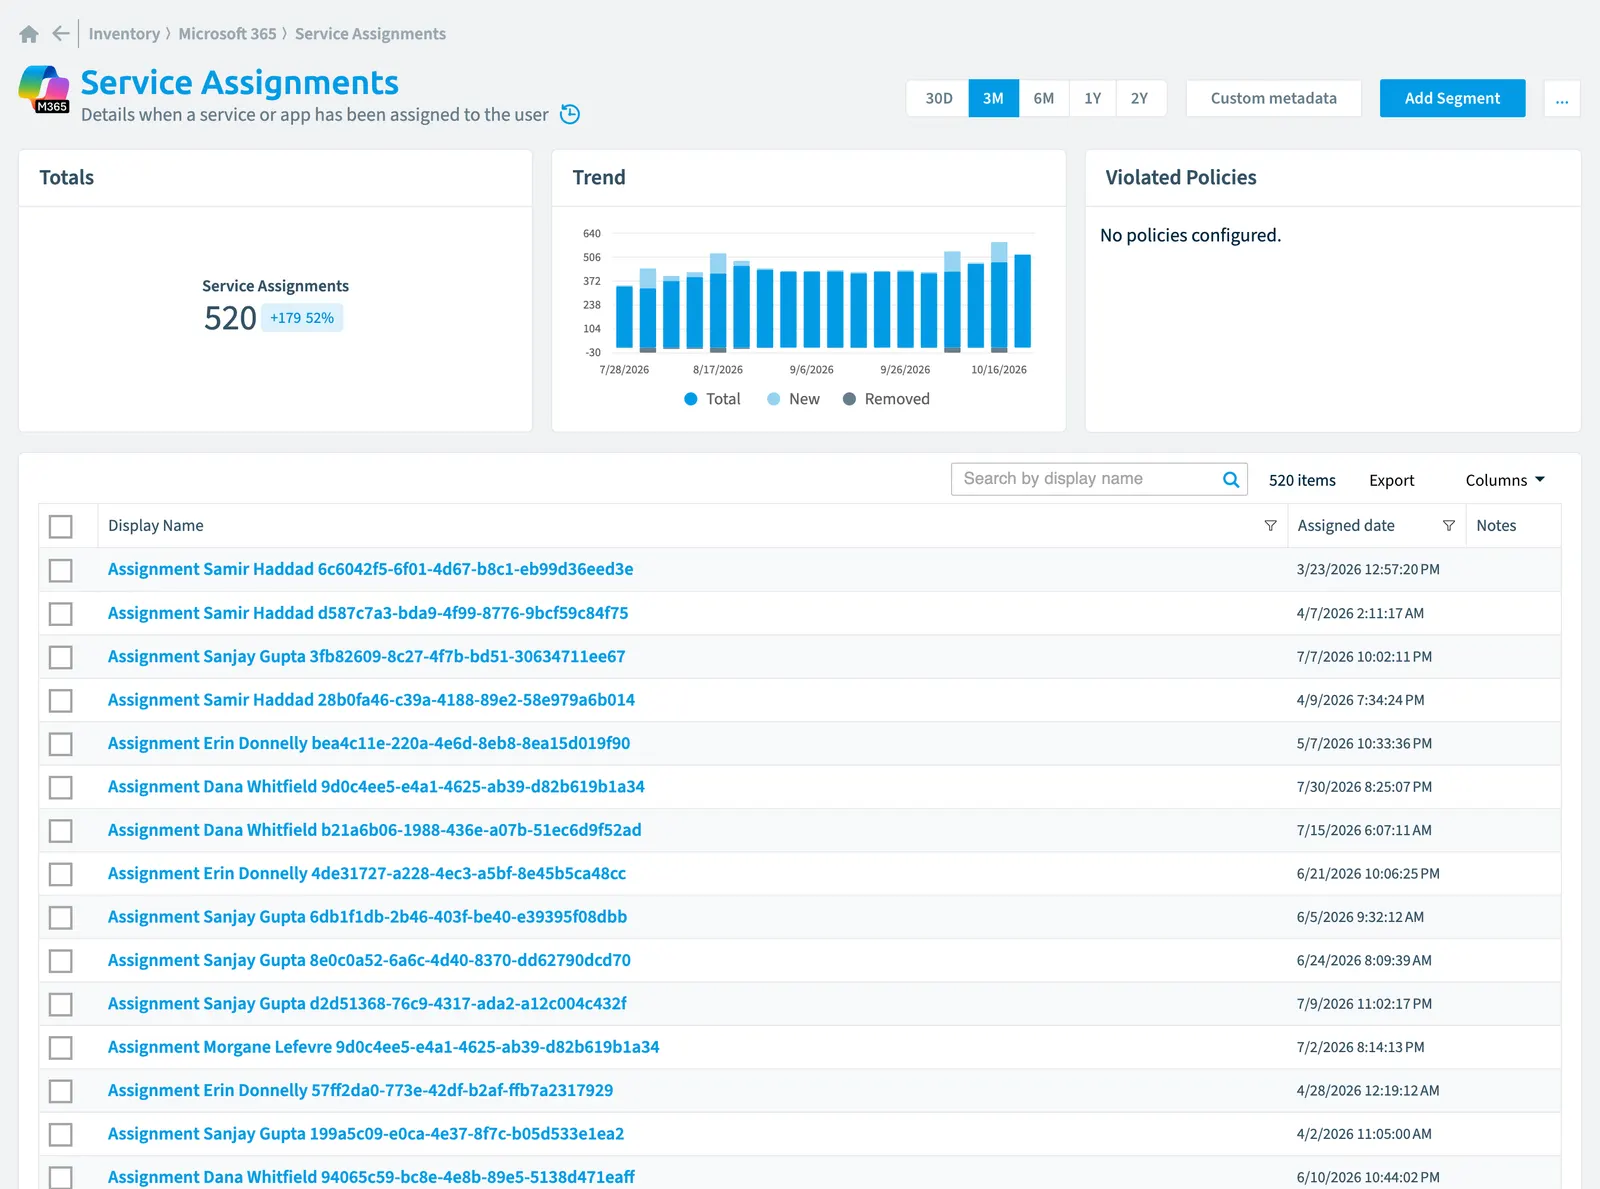Toggle the New legend marker

(x=773, y=399)
